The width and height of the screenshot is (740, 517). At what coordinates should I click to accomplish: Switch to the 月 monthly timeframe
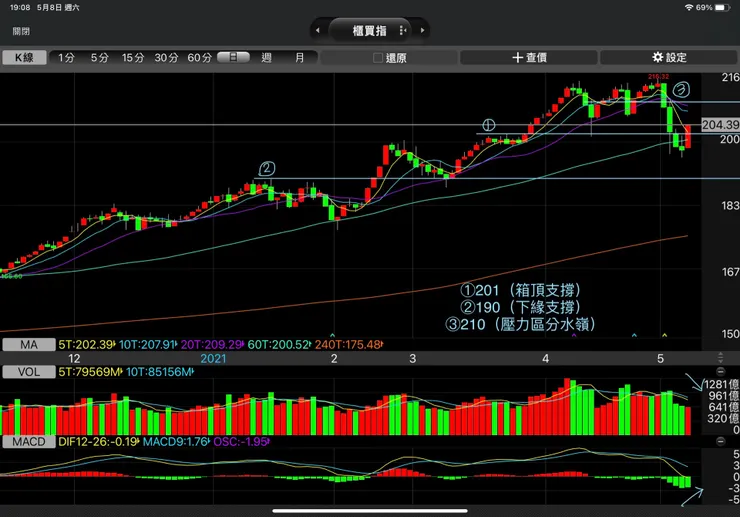pos(300,58)
